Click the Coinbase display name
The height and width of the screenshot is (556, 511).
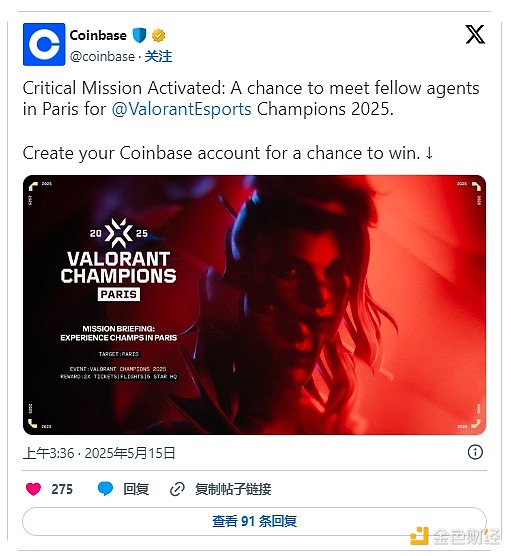[98, 35]
